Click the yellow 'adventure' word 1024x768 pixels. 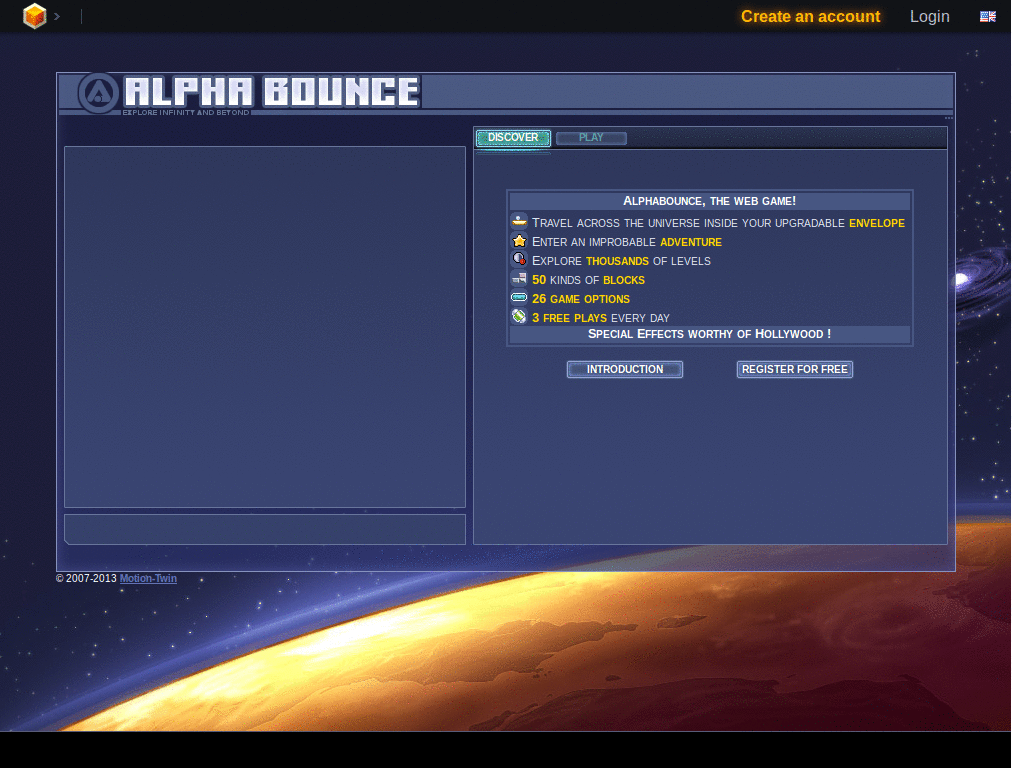[x=691, y=242]
